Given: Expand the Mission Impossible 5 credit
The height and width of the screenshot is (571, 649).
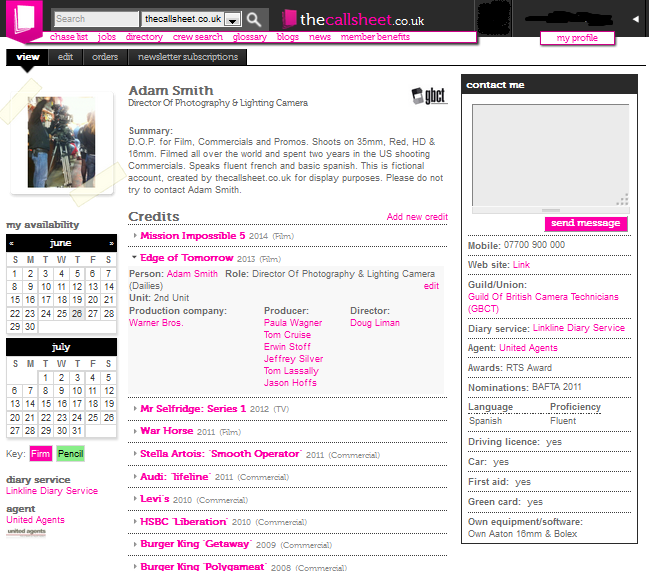Looking at the screenshot, I should pos(135,235).
